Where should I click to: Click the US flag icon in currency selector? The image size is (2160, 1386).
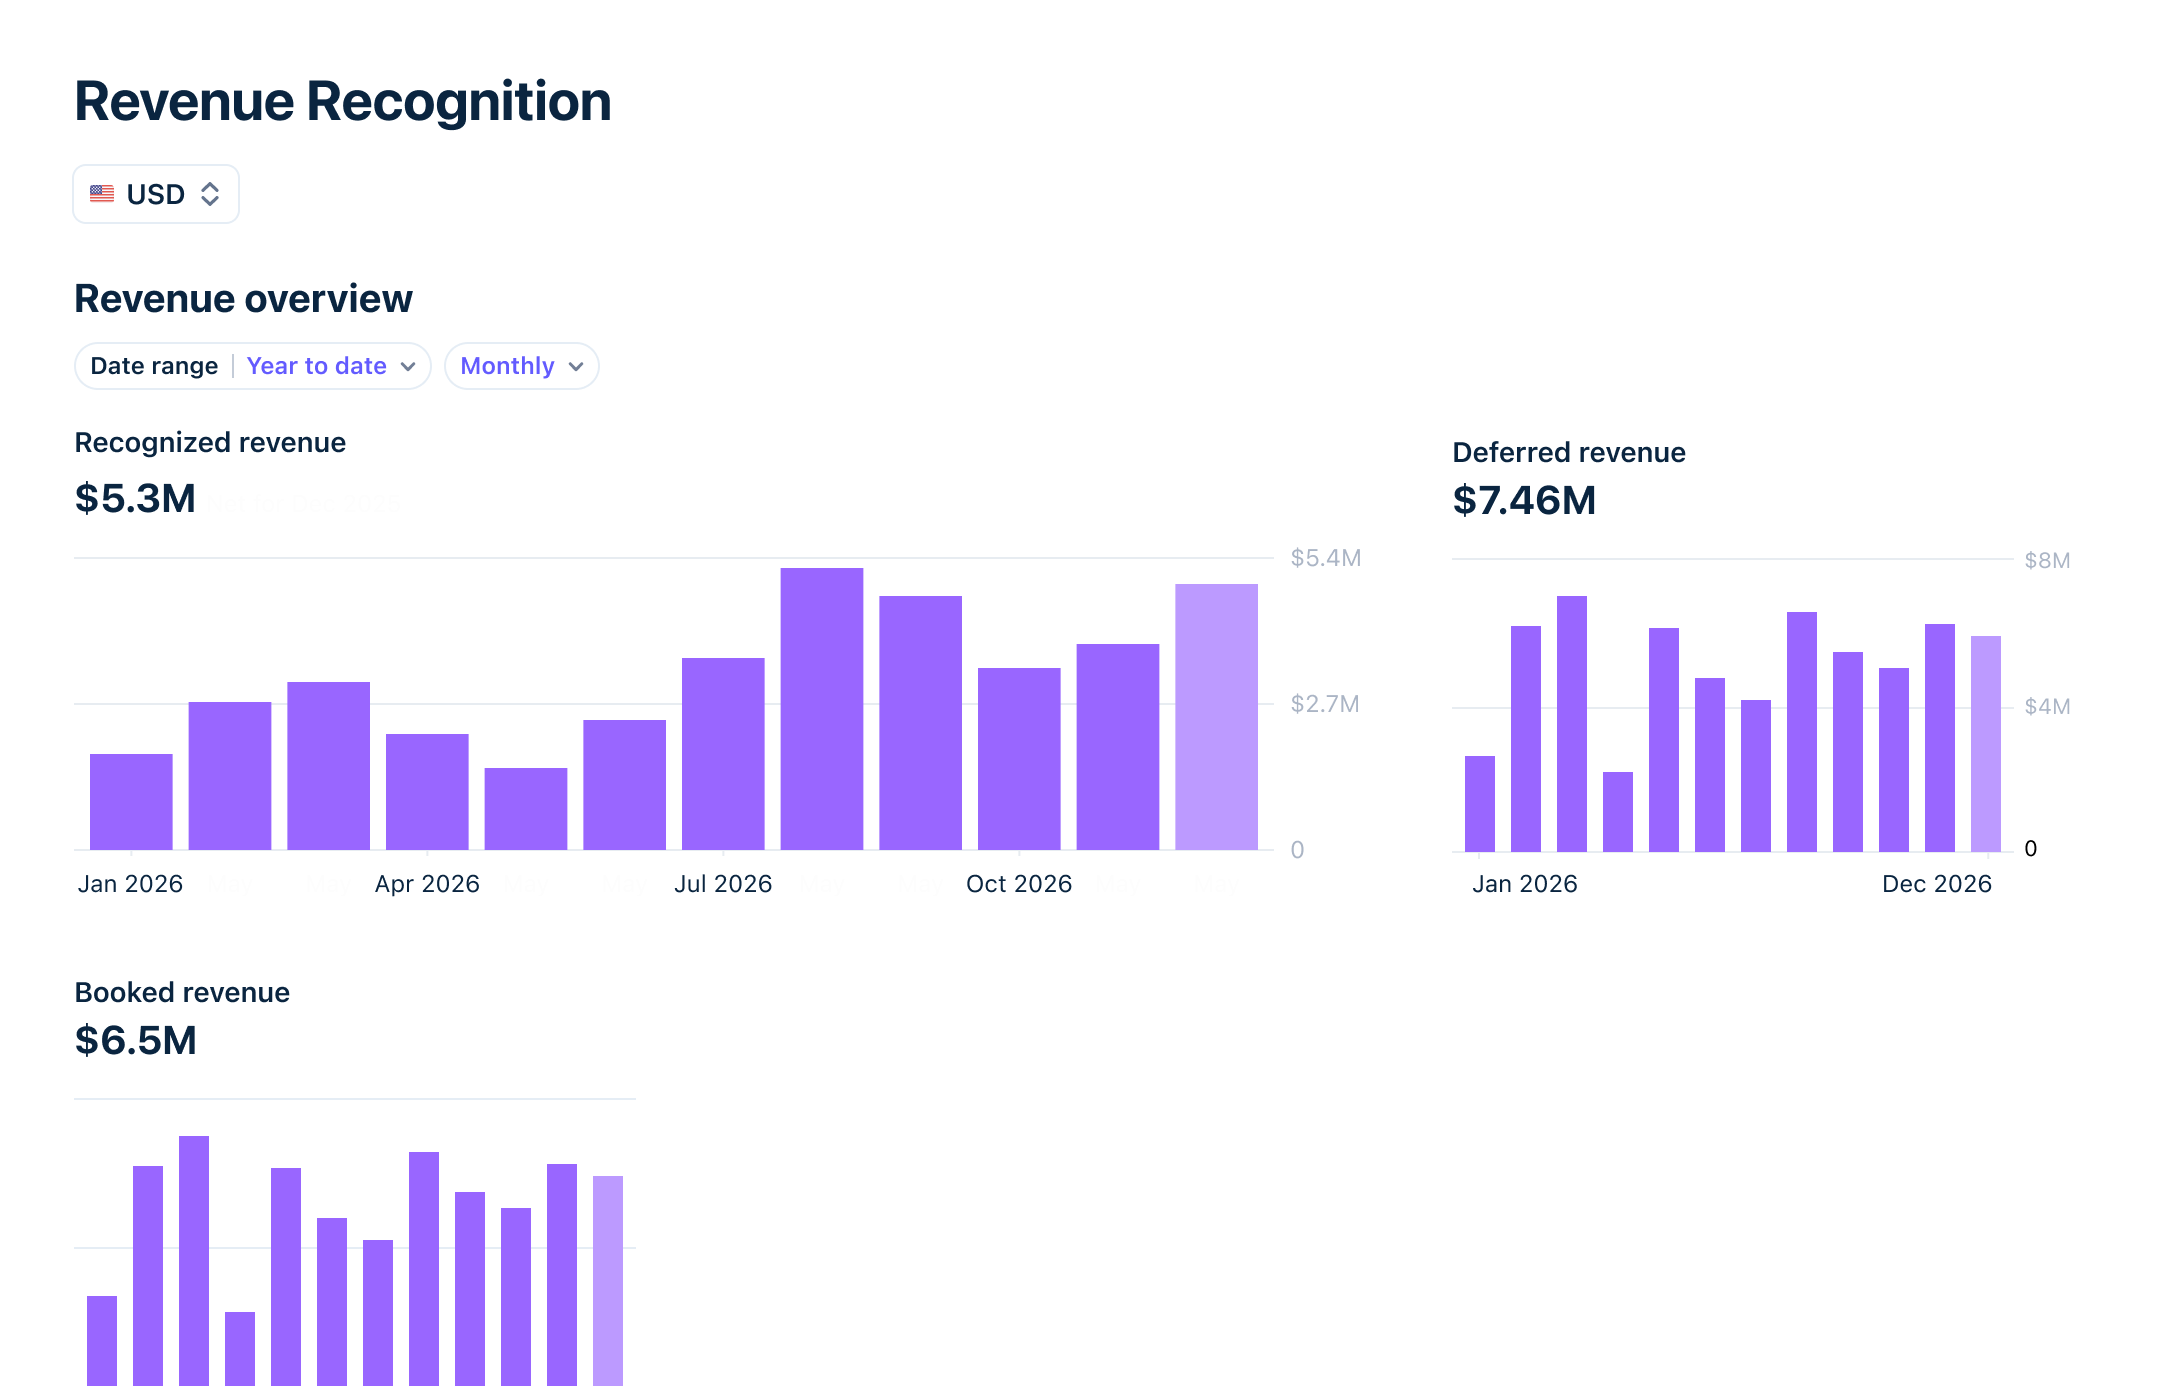click(x=103, y=193)
